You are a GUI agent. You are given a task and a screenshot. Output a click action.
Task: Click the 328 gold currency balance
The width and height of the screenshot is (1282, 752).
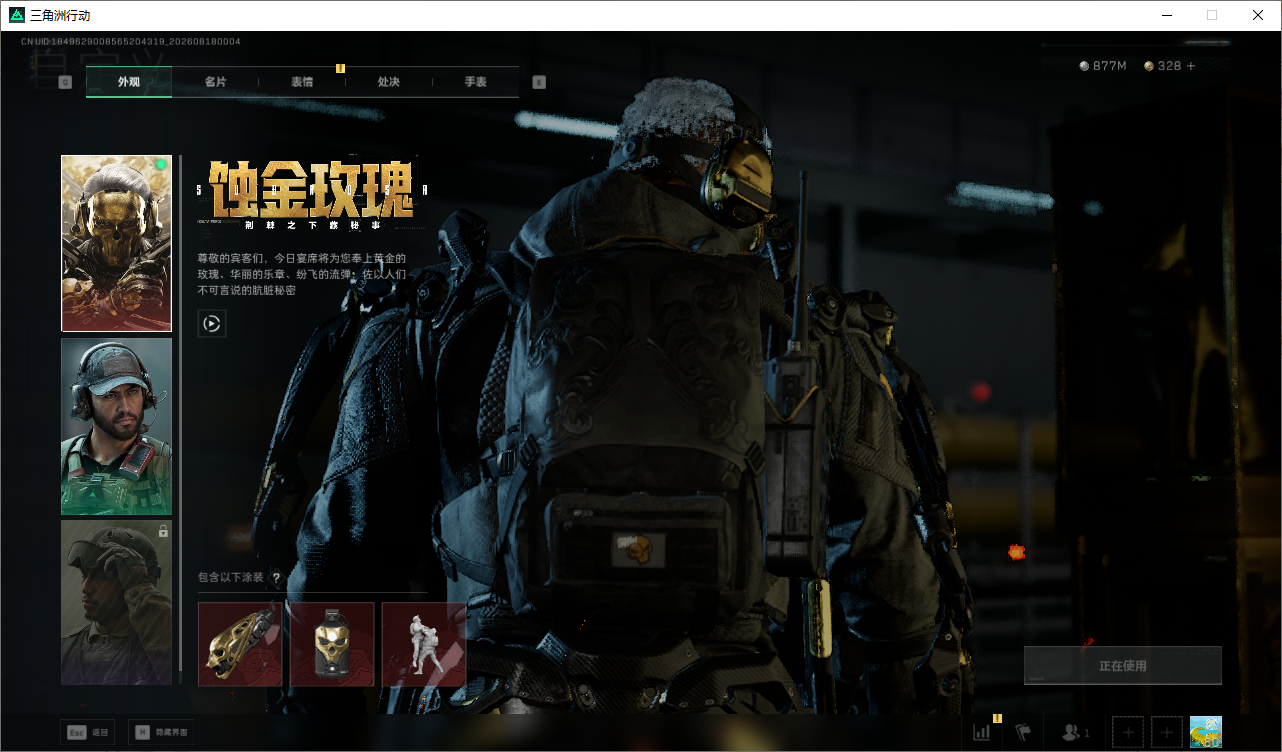(1163, 66)
